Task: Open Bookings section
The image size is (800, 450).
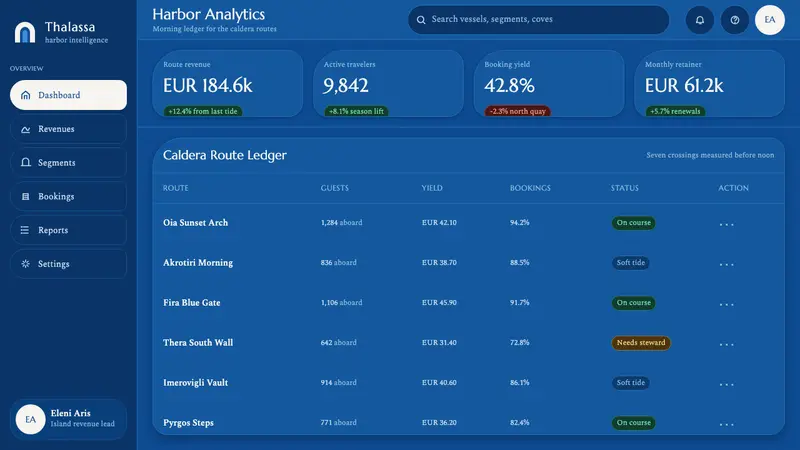Action: click(x=68, y=196)
